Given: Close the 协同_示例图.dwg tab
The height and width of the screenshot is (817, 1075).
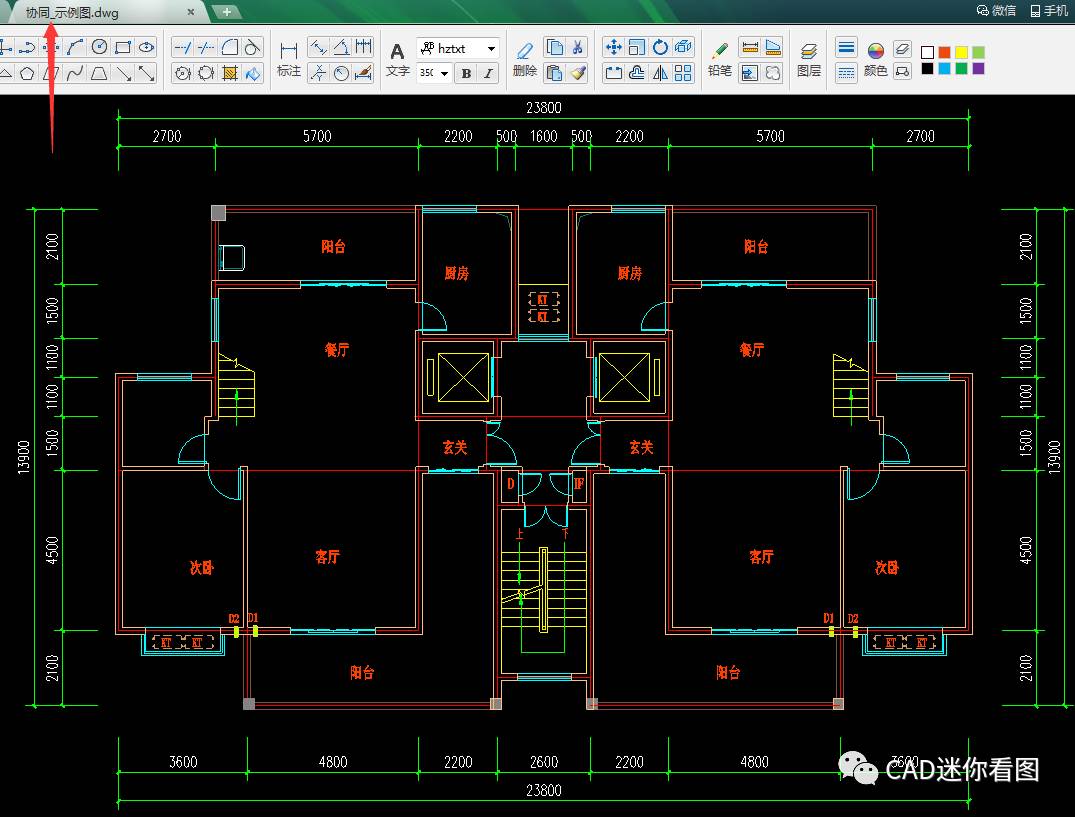Looking at the screenshot, I should (x=191, y=12).
